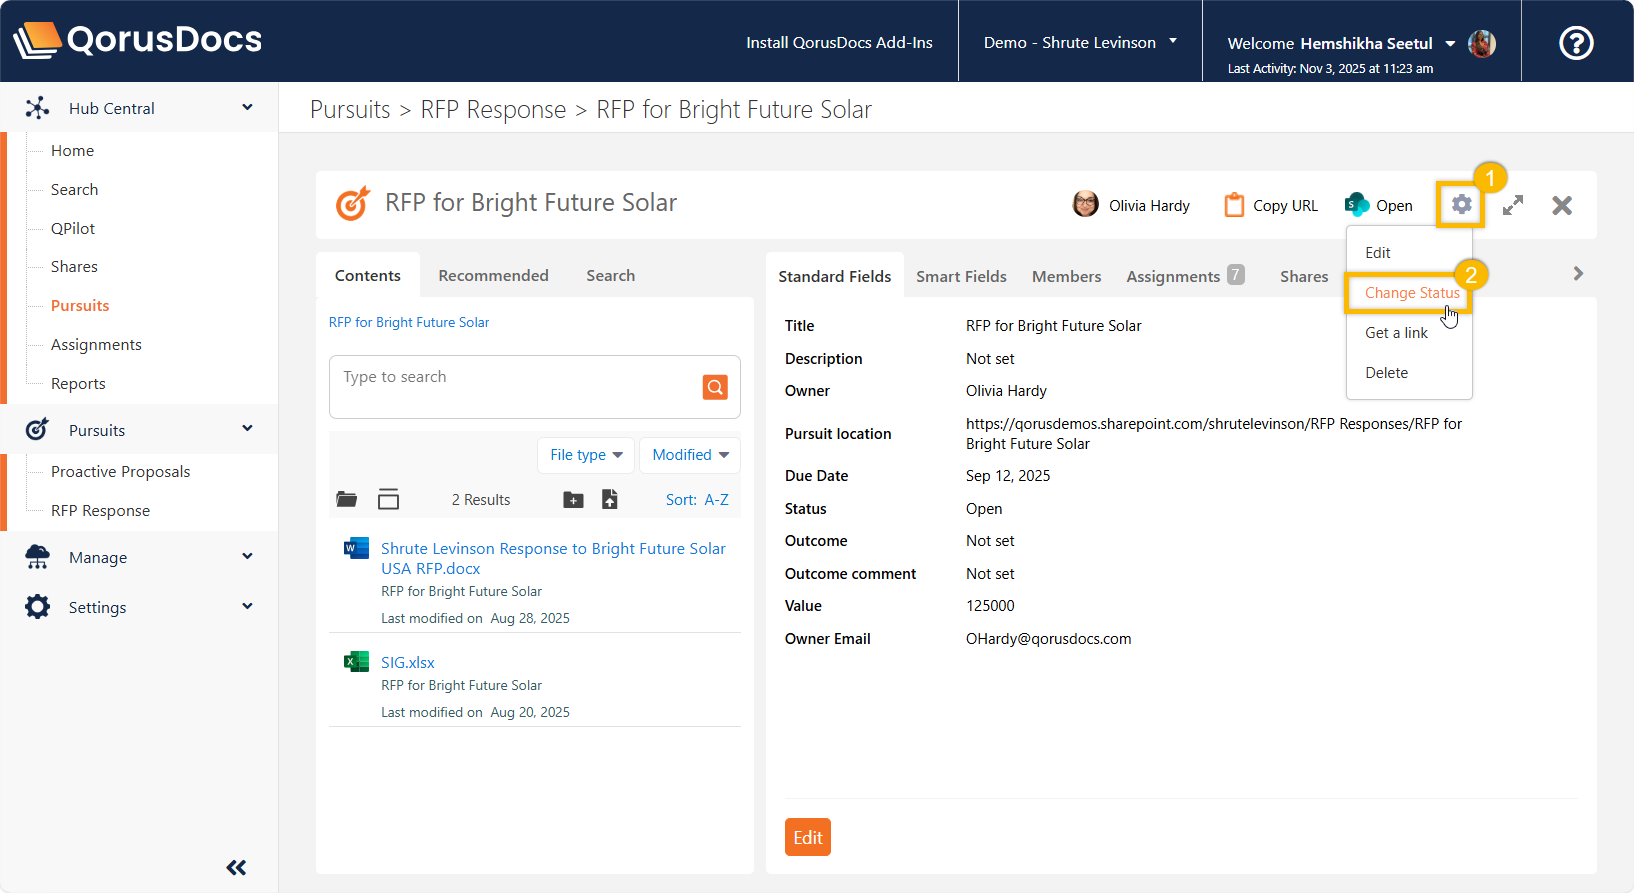
Task: Click the Copy URL clipboard button
Action: (1271, 205)
